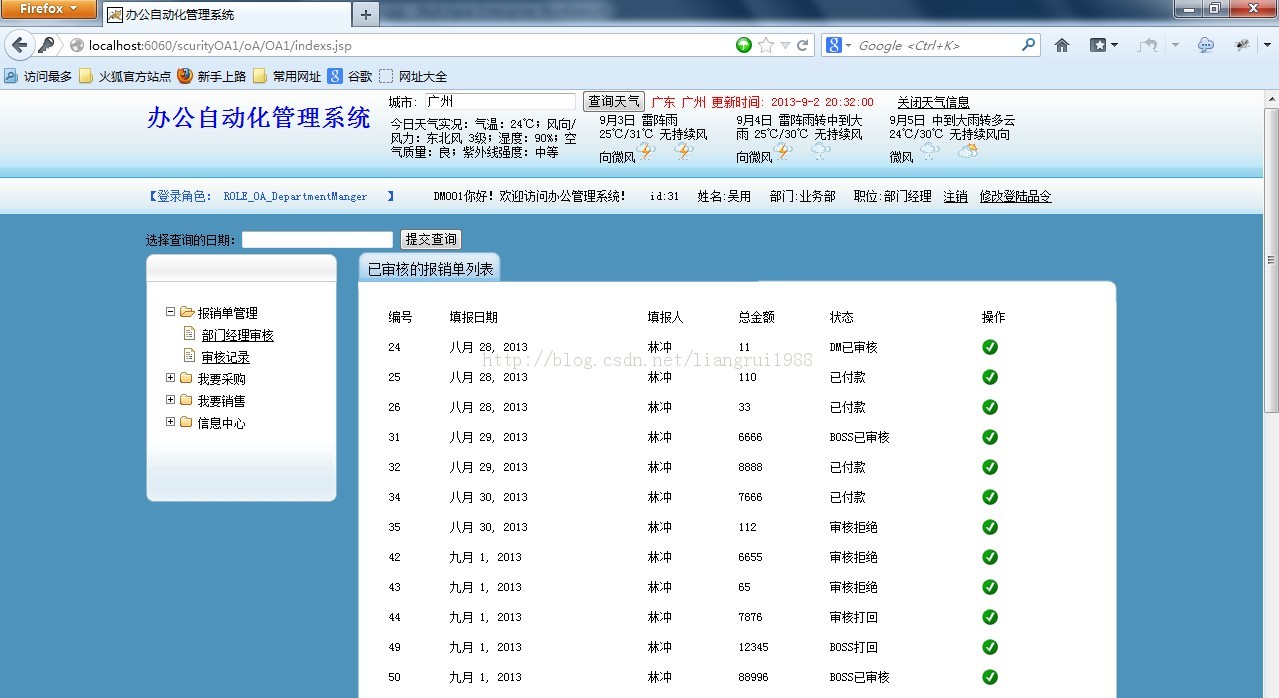Viewport: 1279px width, 698px height.
Task: Click the green check icon for record 50
Action: (x=990, y=677)
